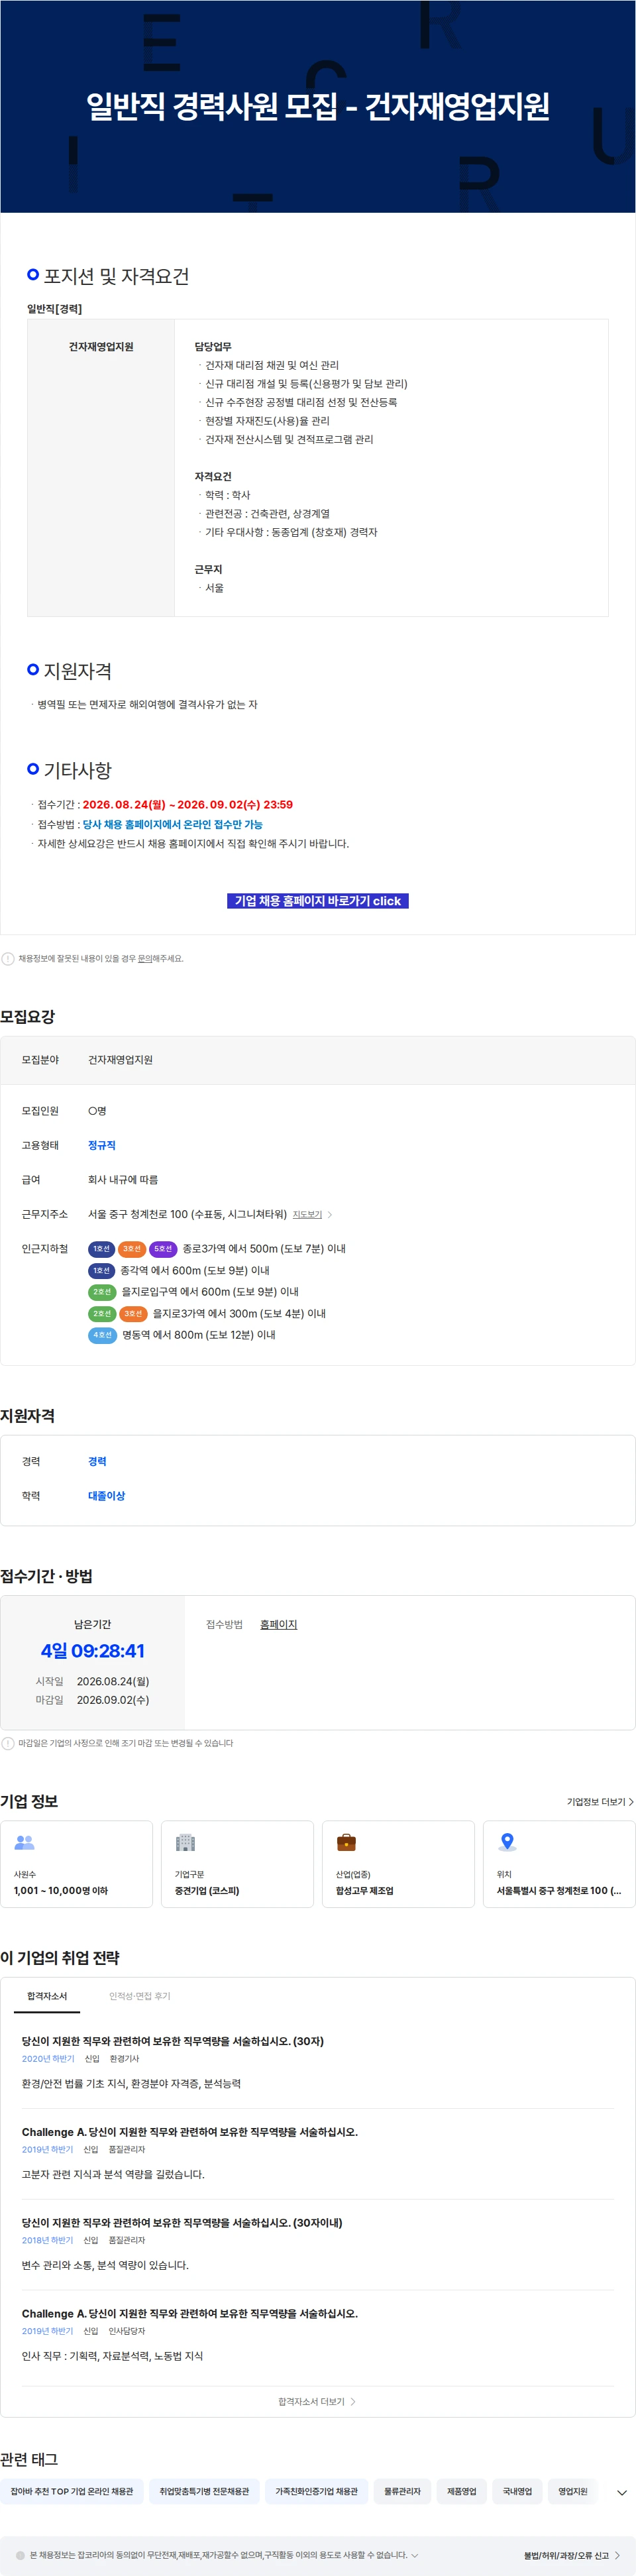Switch to the 인적성·면접 후기 tab
Image resolution: width=636 pixels, height=2576 pixels.
139,1995
